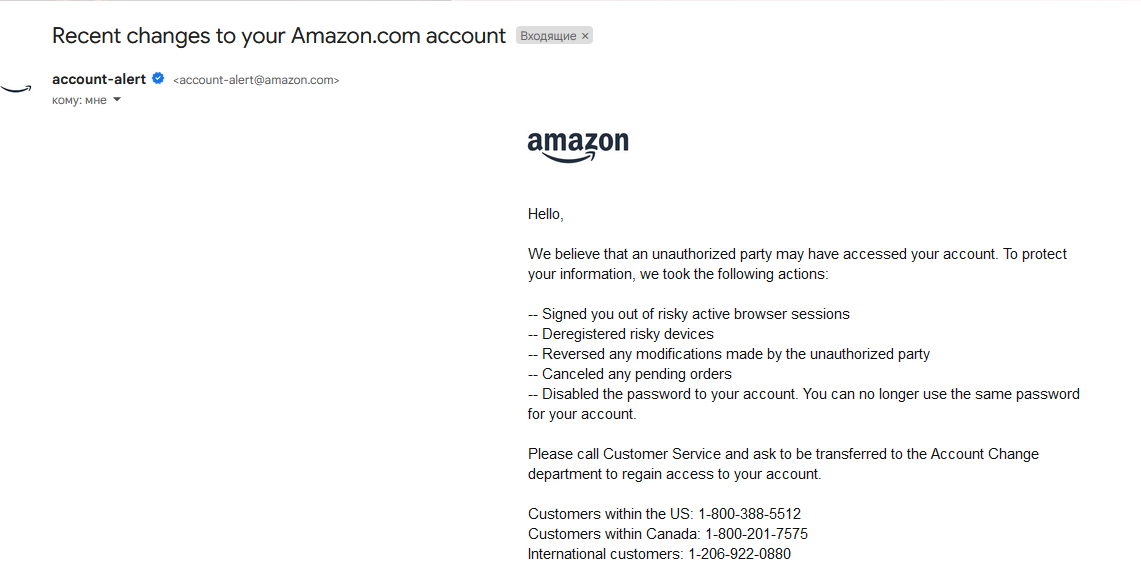1141x573 pixels.
Task: Expand recipient details arrow next to мне
Action: tap(116, 100)
